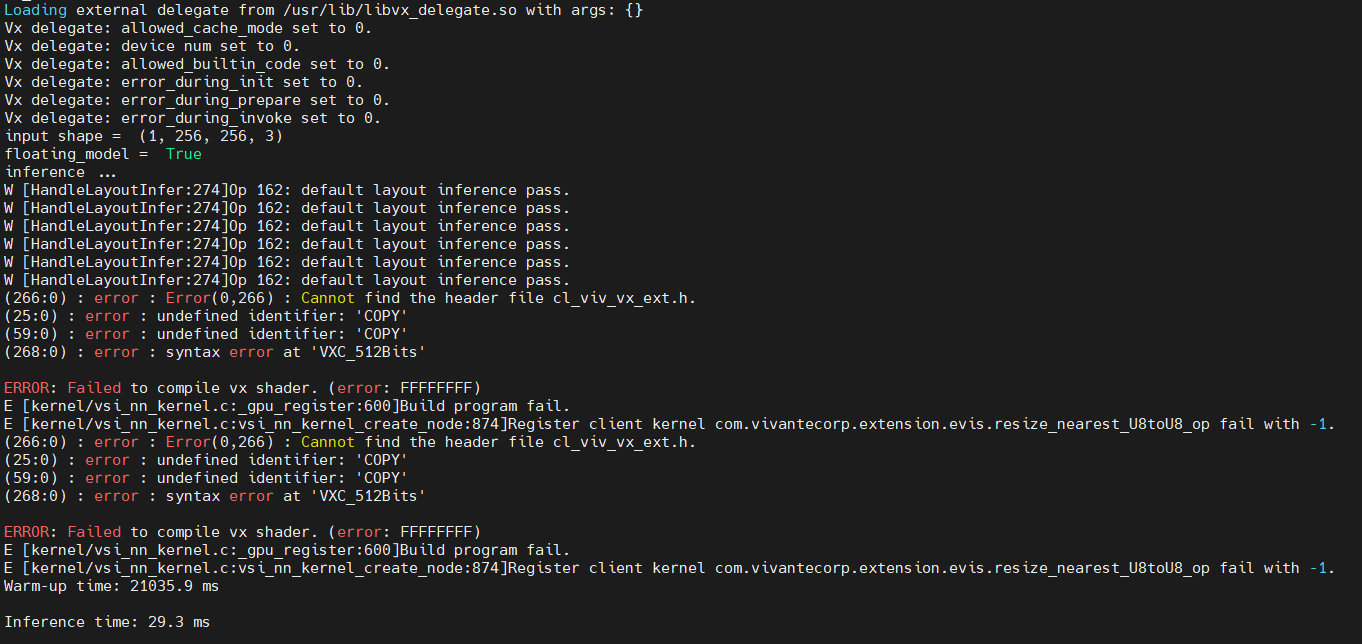Click the first HandleLayoutInfer warning line
This screenshot has height=644, width=1362.
tap(287, 190)
